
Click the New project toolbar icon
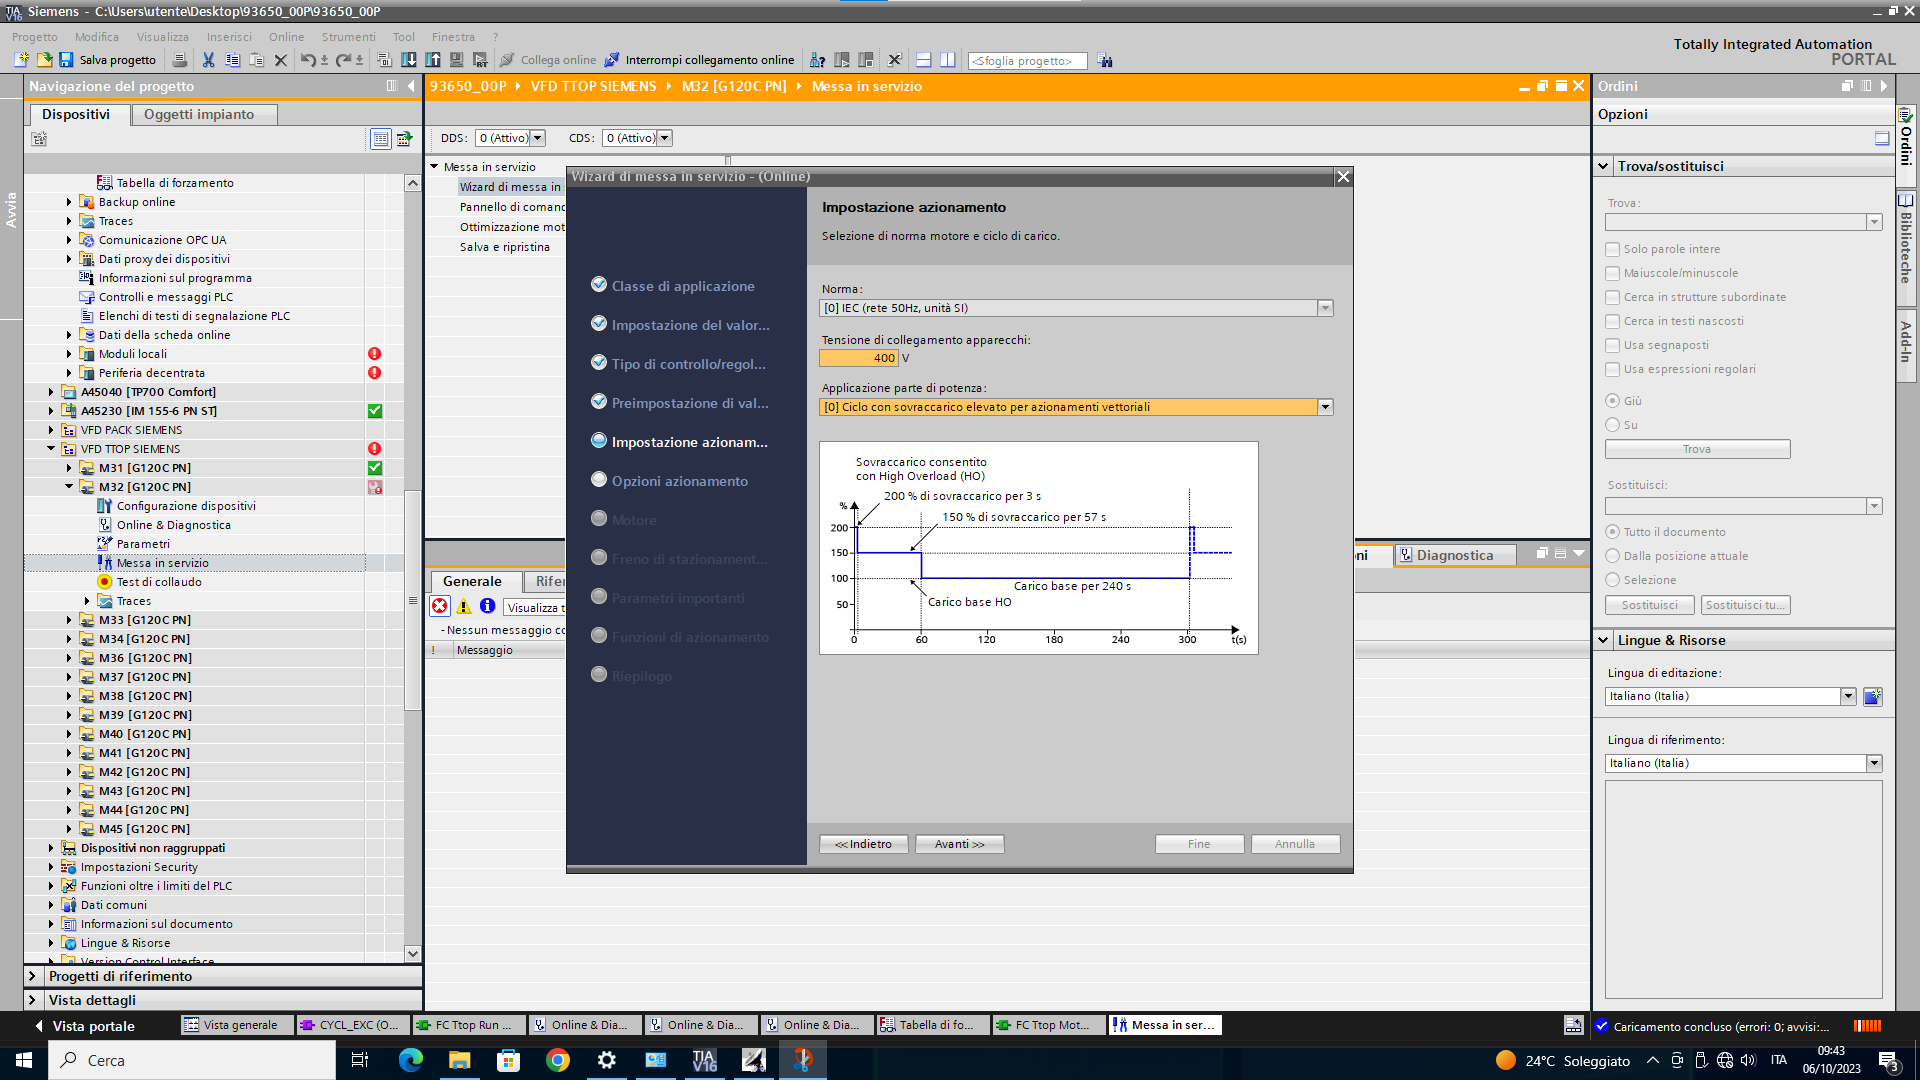[21, 60]
